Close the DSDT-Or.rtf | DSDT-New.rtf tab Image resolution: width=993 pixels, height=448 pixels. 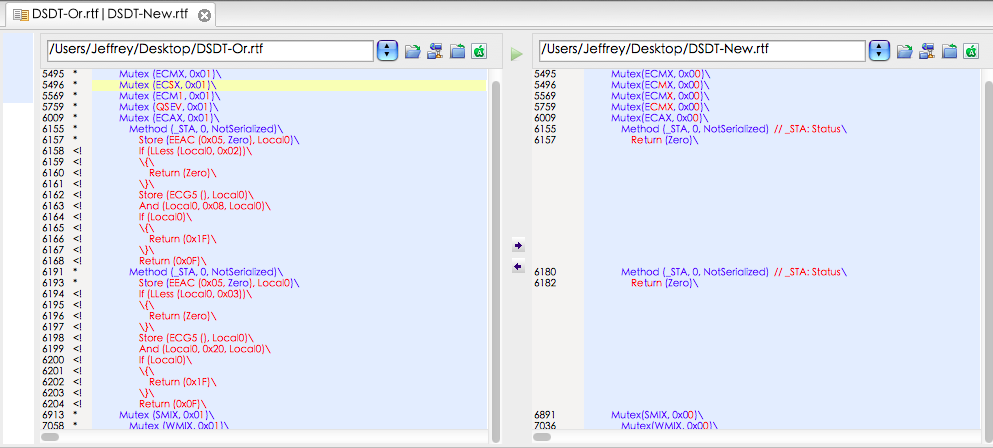tap(204, 16)
